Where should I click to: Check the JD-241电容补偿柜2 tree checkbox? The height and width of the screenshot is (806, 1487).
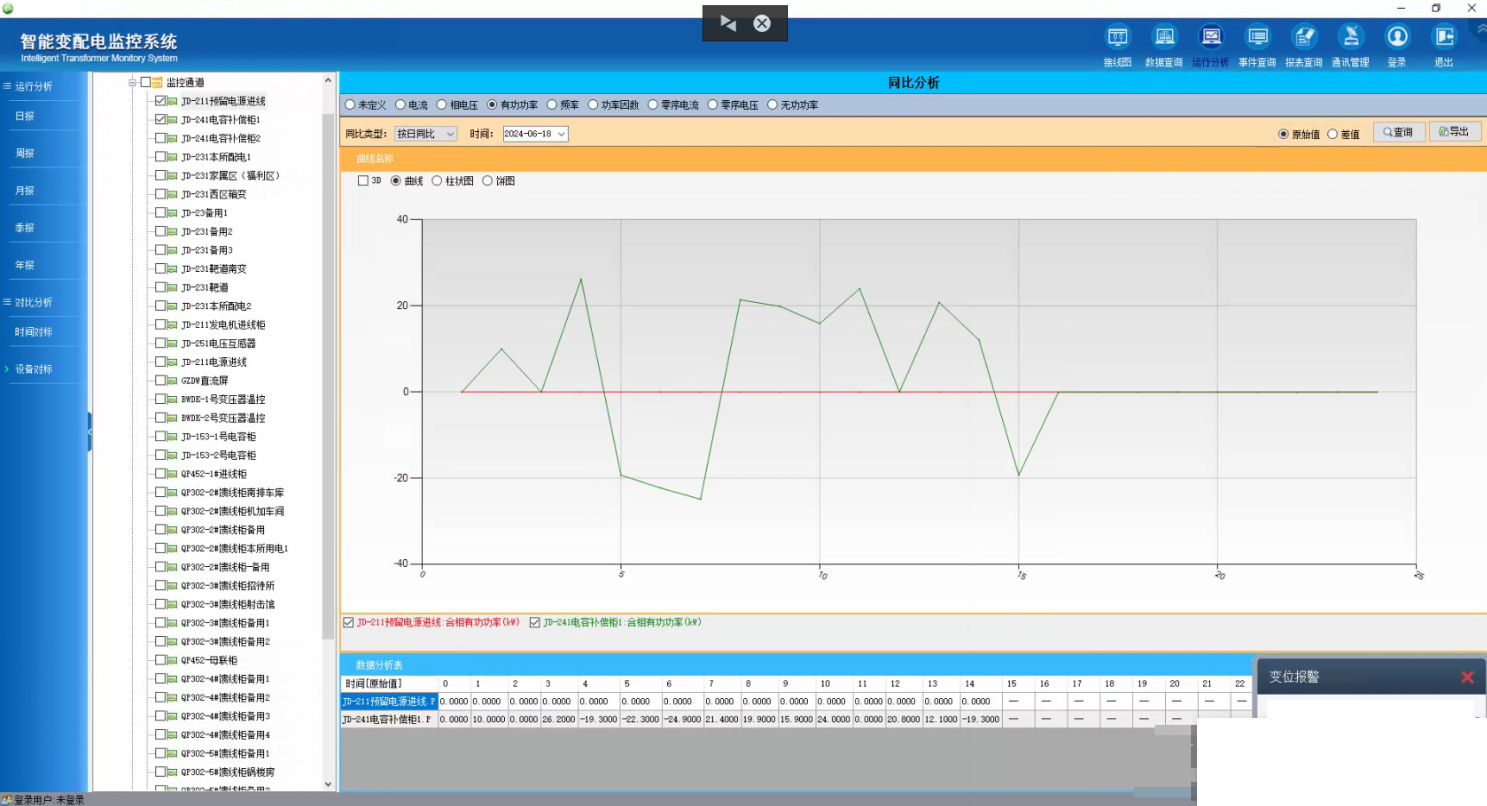click(161, 138)
